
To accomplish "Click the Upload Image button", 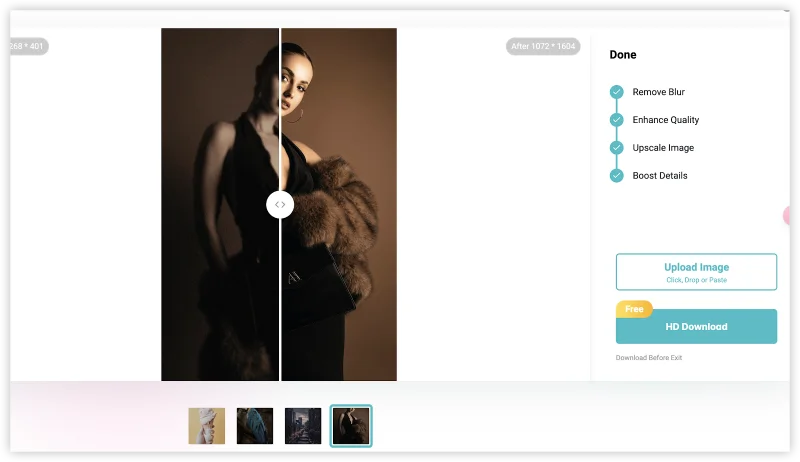I will click(696, 272).
